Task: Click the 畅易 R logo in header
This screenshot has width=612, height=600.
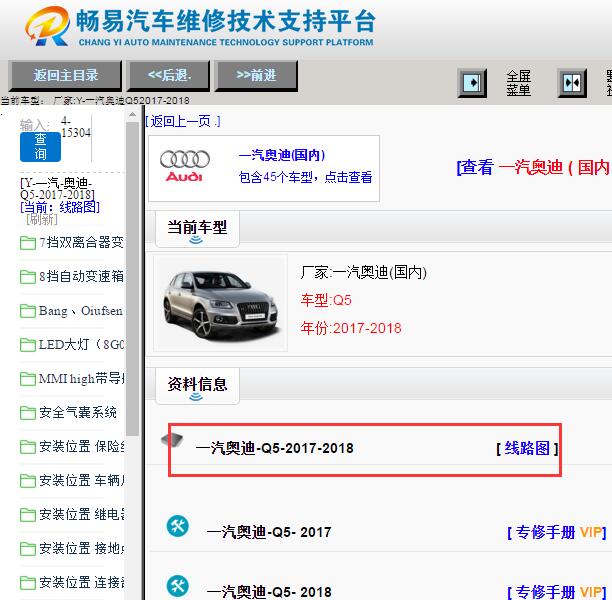Action: pyautogui.click(x=48, y=27)
